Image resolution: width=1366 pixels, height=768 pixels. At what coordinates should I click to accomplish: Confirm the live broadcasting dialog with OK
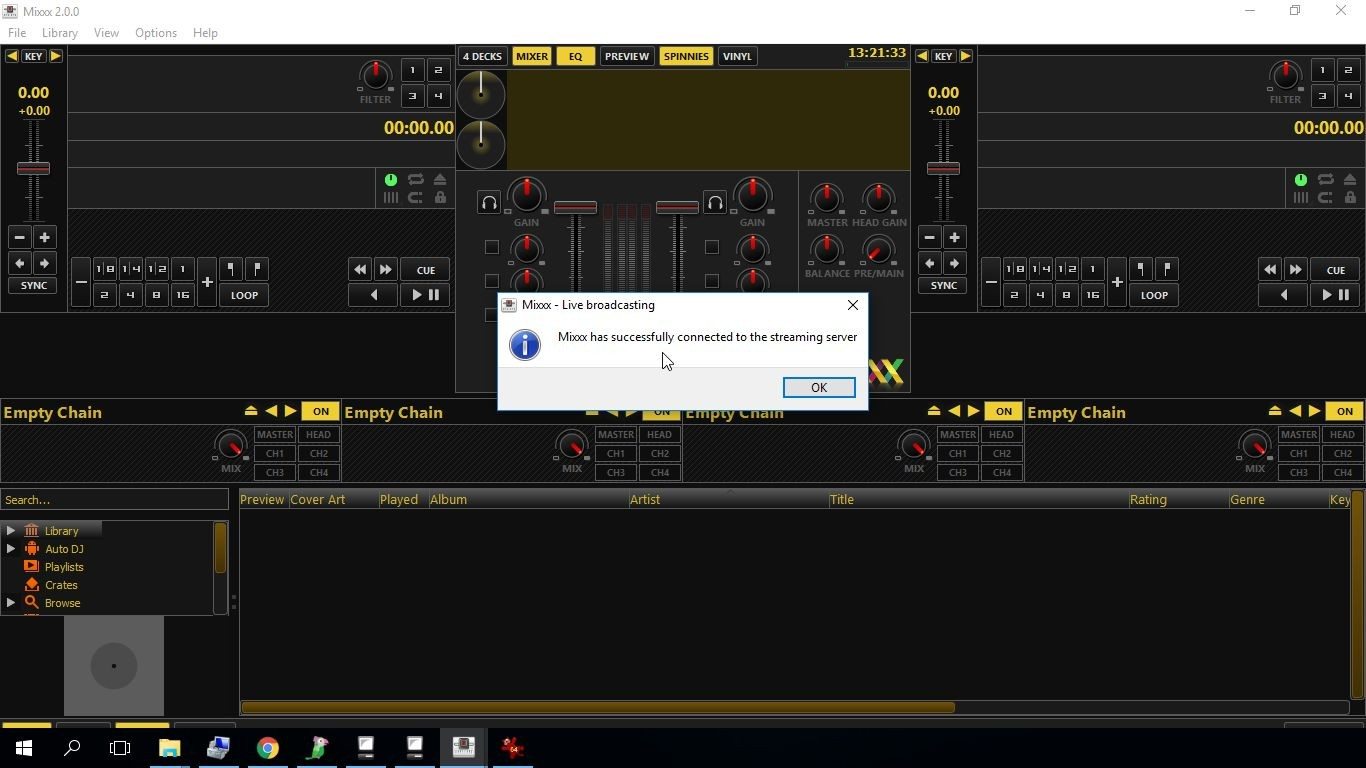818,388
